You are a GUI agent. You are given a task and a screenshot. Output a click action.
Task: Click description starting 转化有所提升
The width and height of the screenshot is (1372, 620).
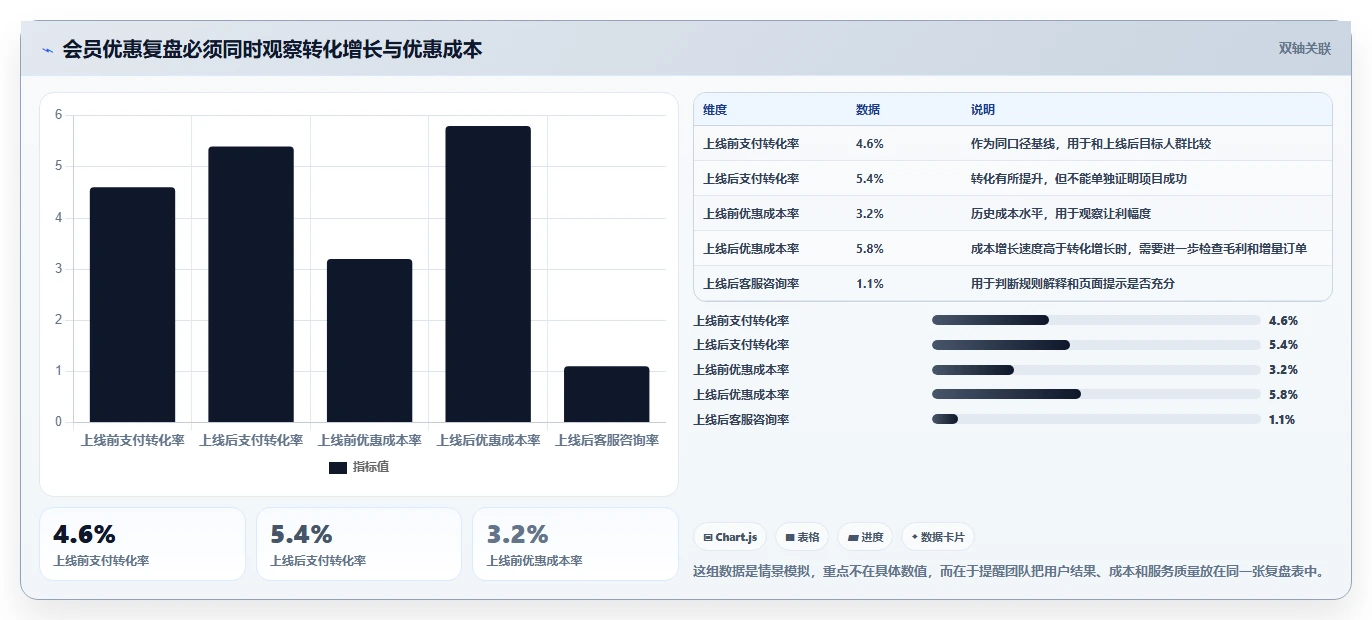click(x=1079, y=178)
